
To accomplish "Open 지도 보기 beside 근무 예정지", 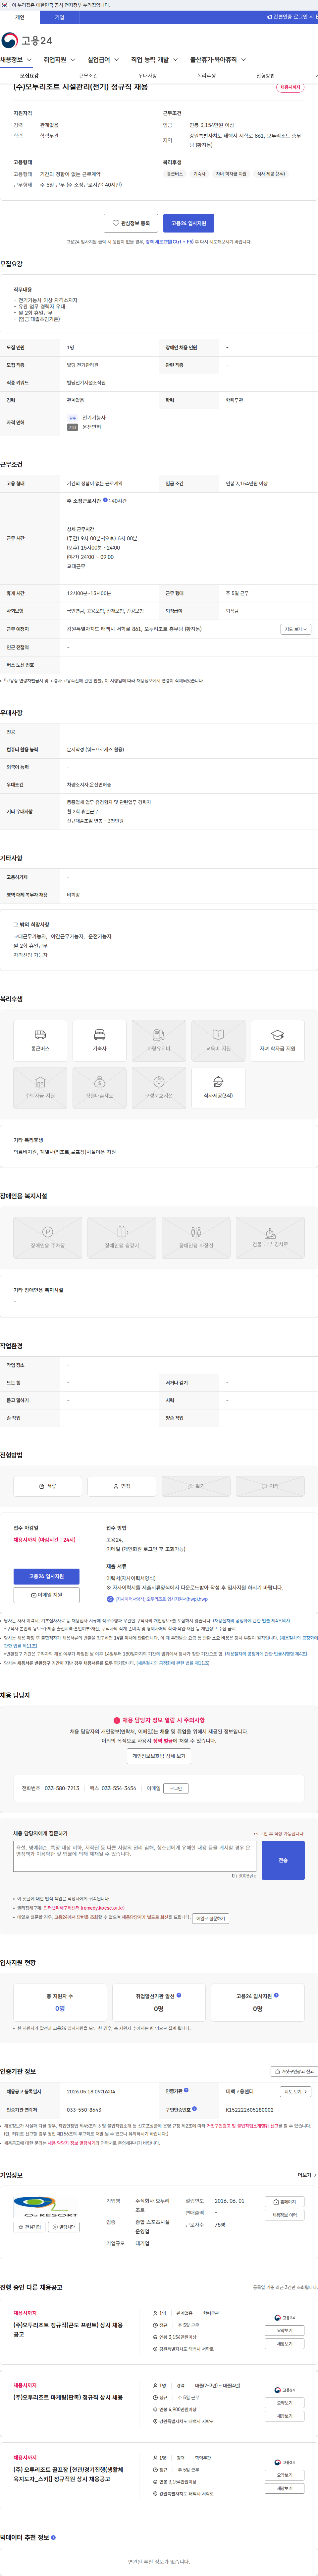I will click(x=296, y=629).
